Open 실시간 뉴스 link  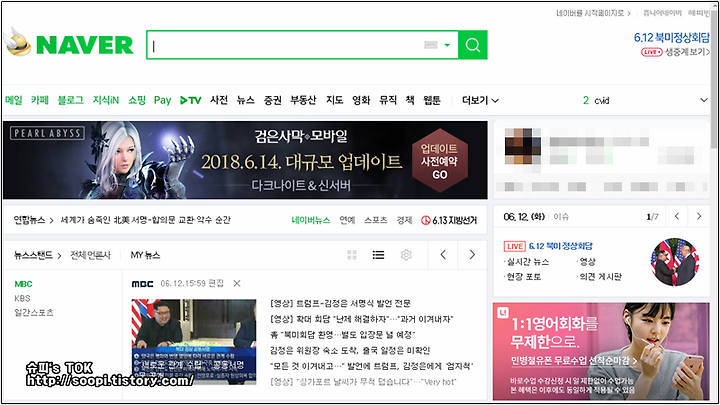[528, 262]
